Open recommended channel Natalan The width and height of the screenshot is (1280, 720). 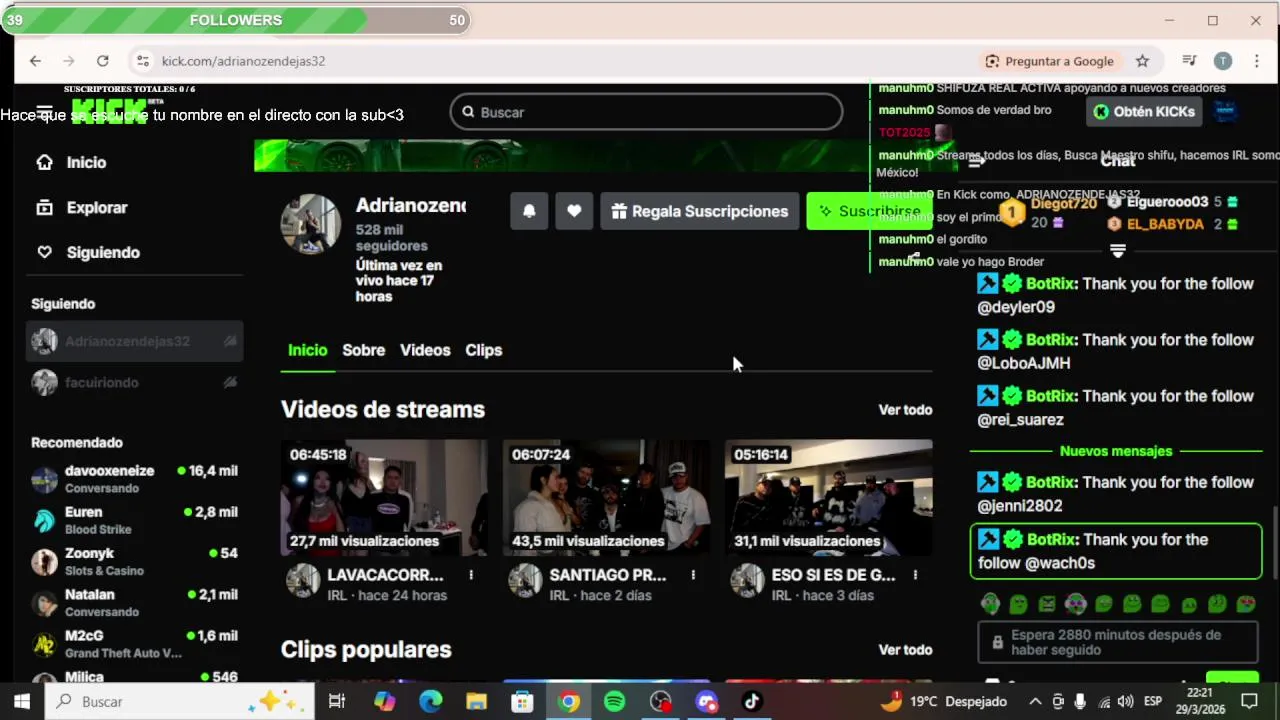click(134, 602)
